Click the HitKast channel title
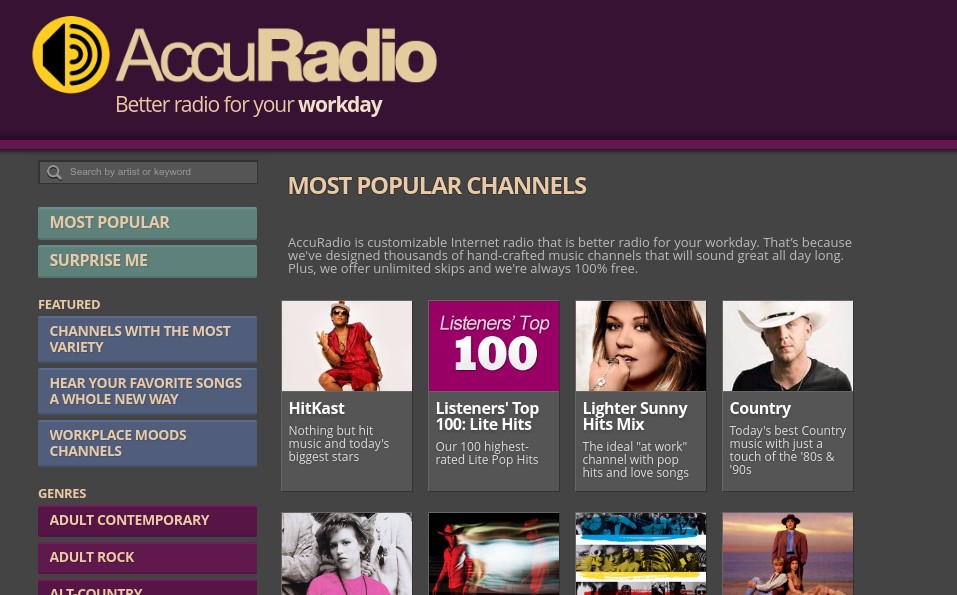 click(317, 408)
